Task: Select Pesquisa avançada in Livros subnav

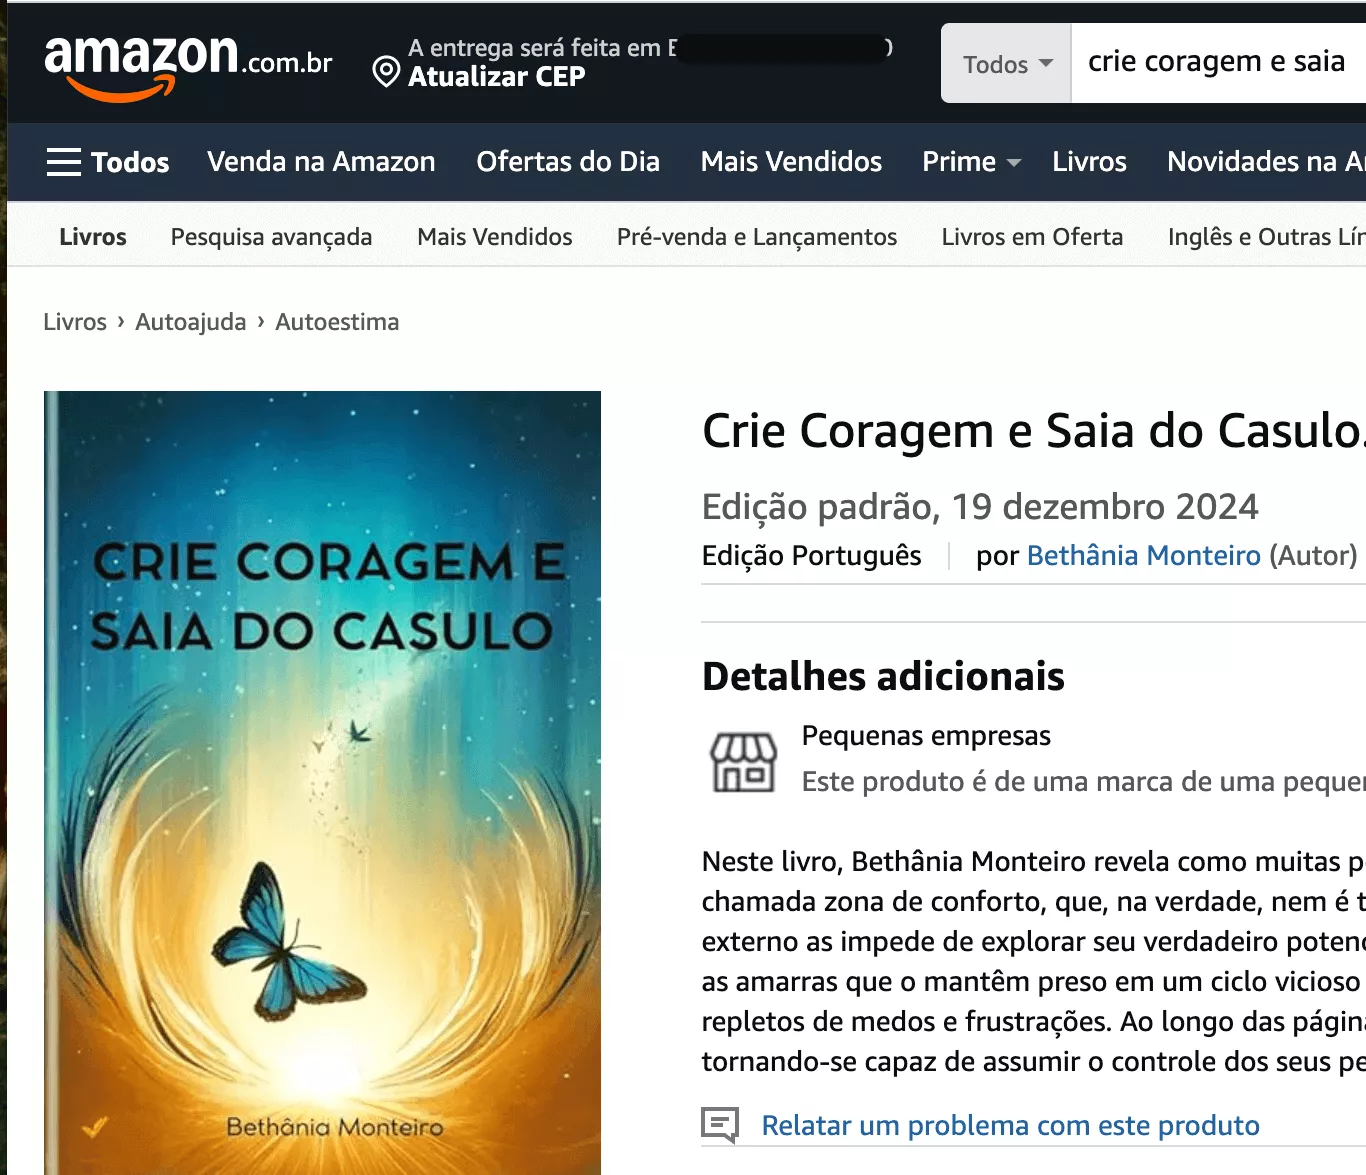Action: click(271, 237)
